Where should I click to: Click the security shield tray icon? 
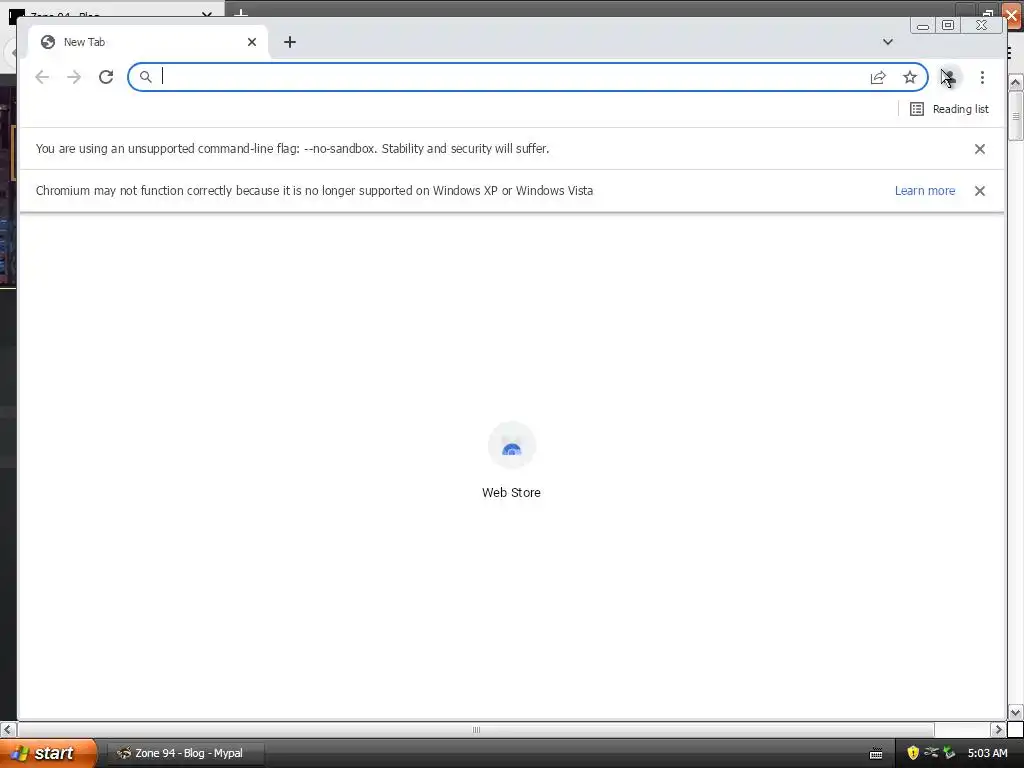913,753
